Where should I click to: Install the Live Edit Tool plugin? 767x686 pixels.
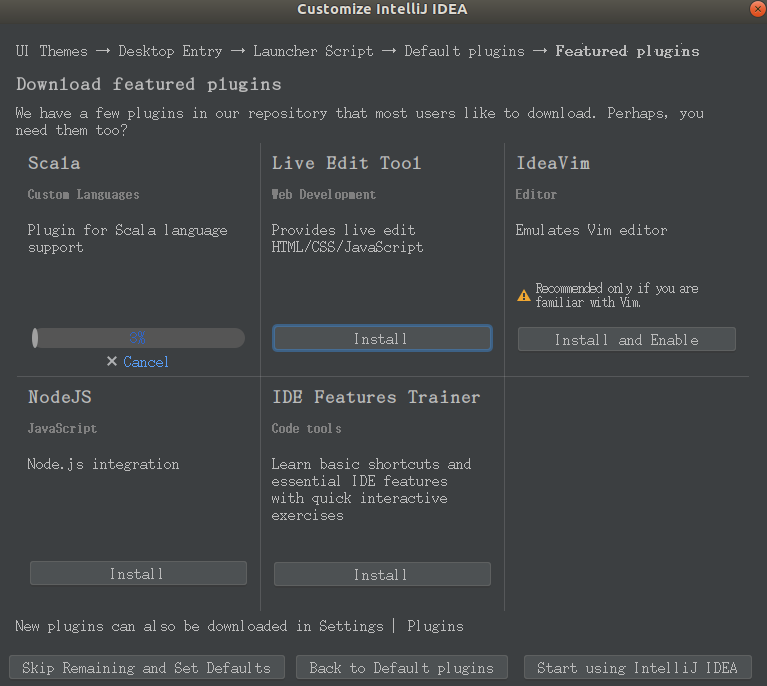(382, 338)
